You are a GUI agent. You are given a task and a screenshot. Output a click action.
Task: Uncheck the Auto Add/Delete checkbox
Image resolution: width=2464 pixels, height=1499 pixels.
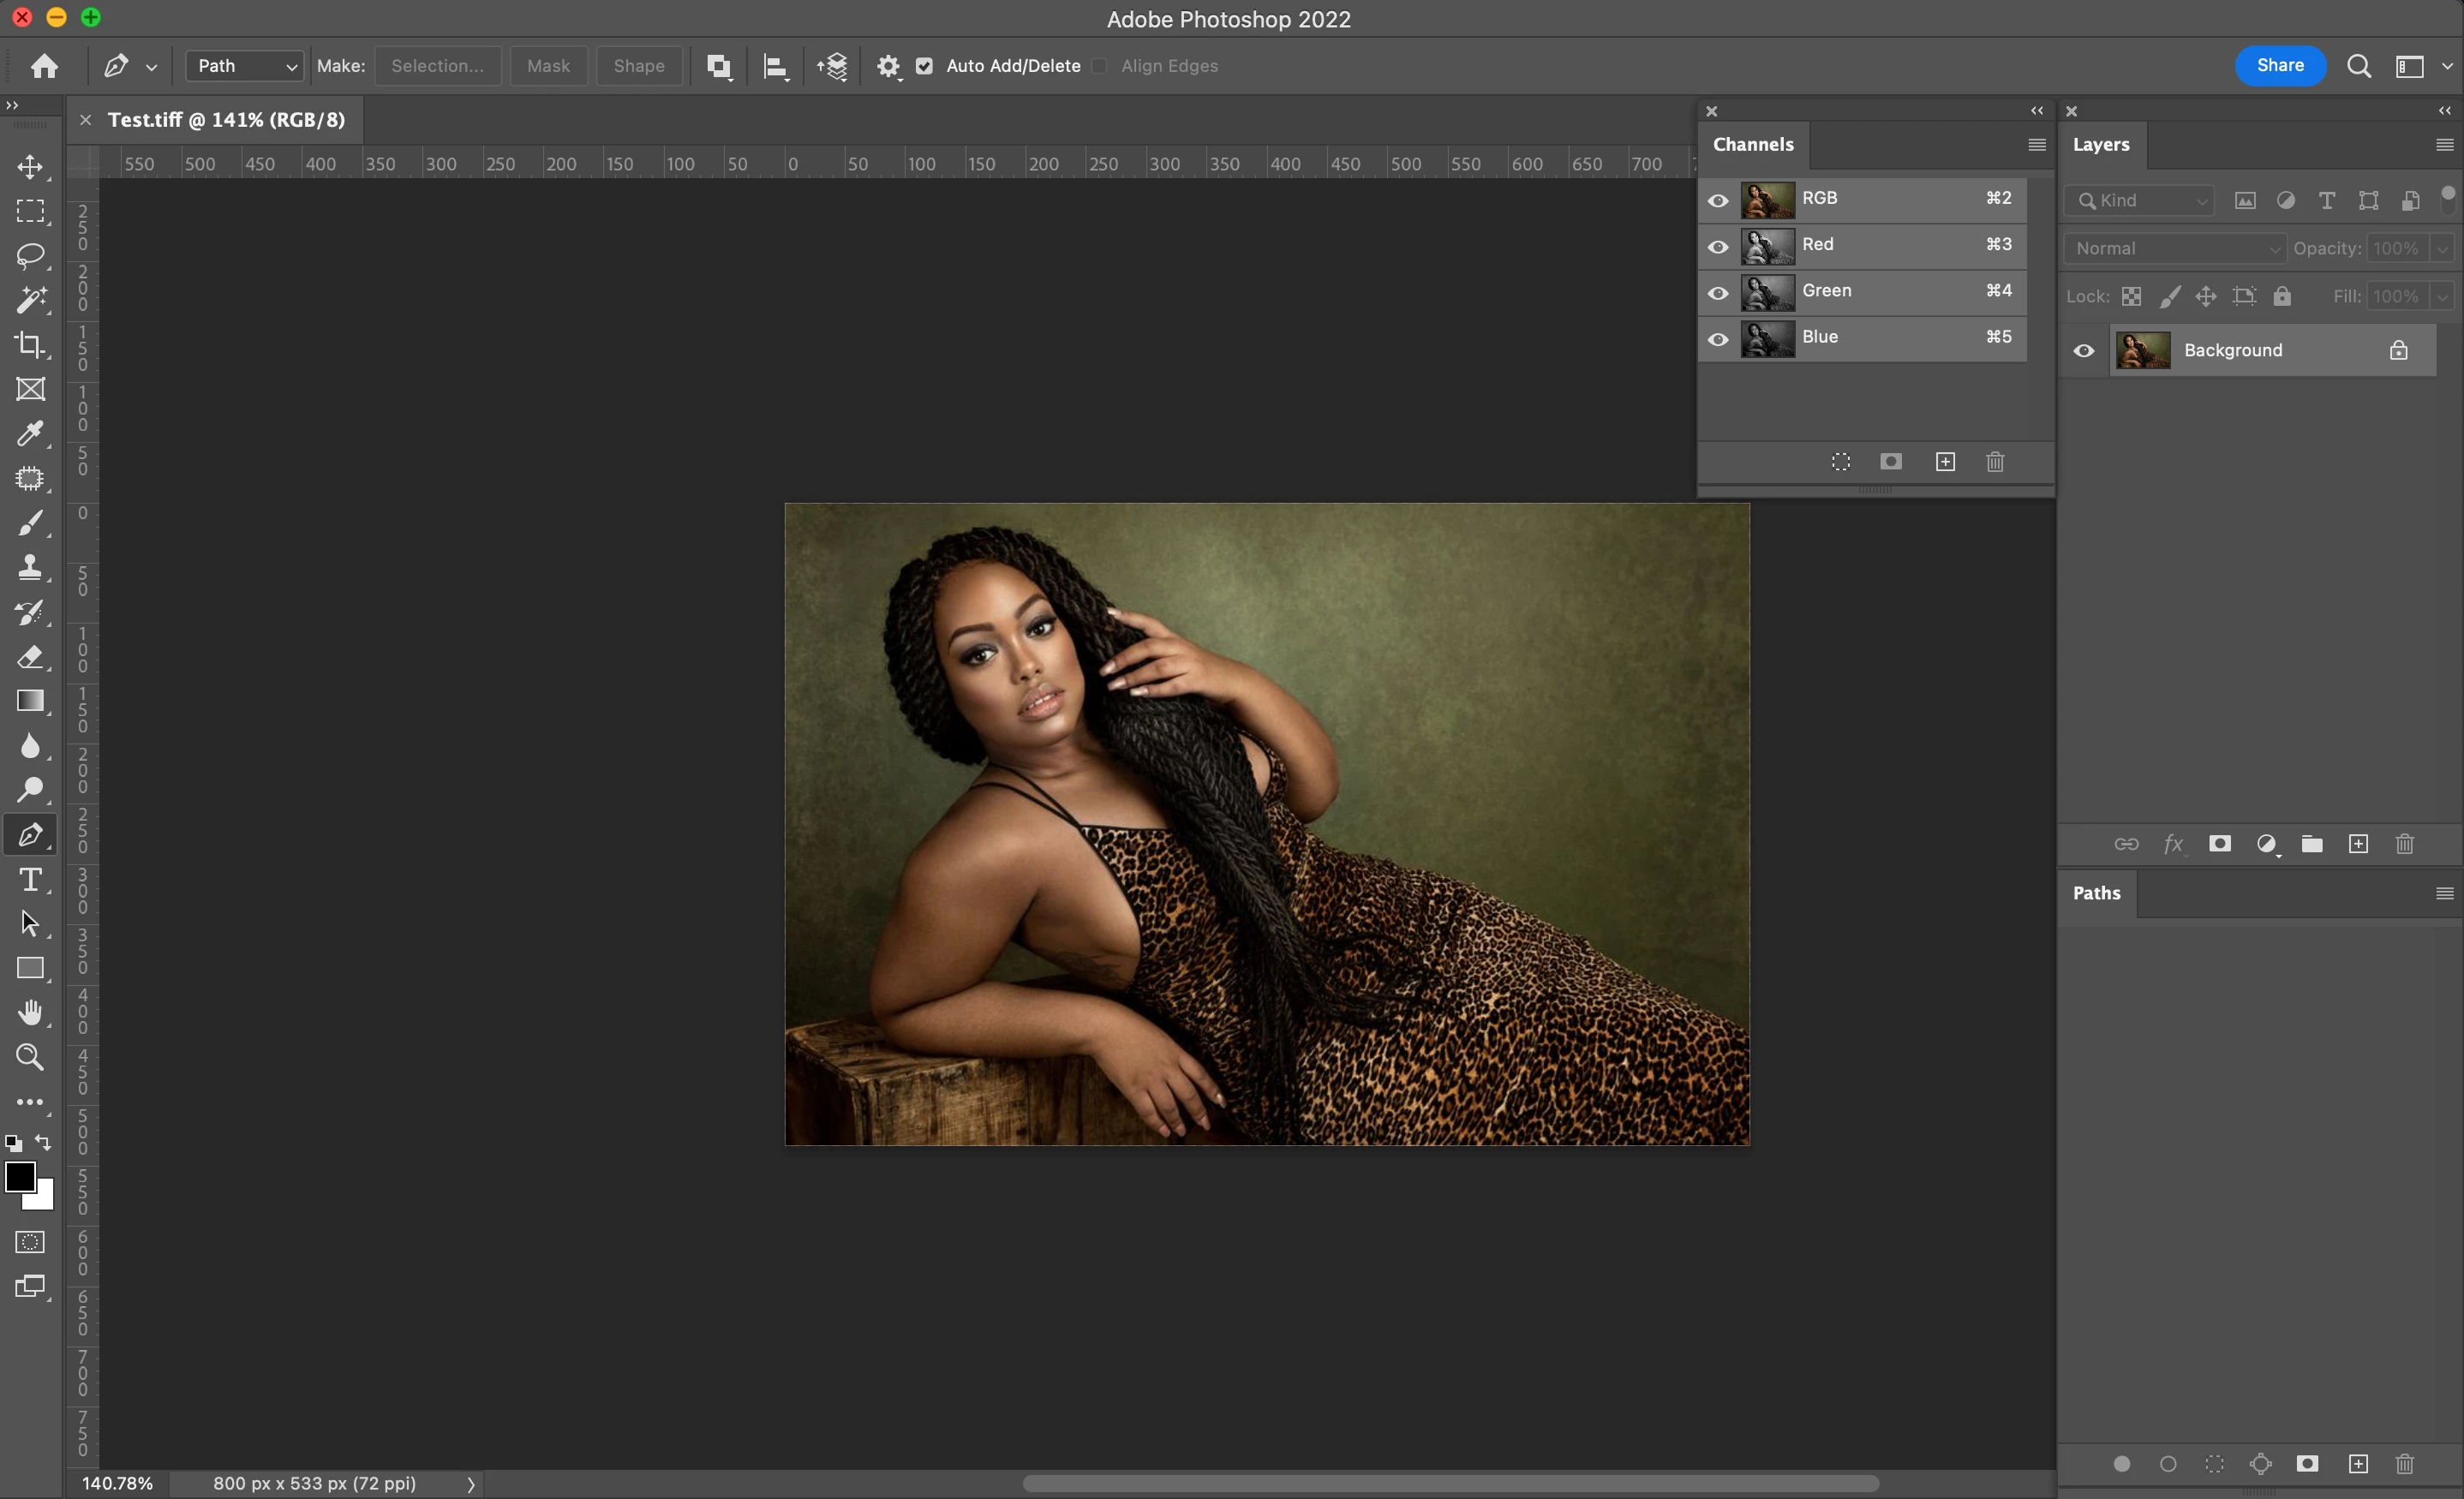[x=925, y=66]
